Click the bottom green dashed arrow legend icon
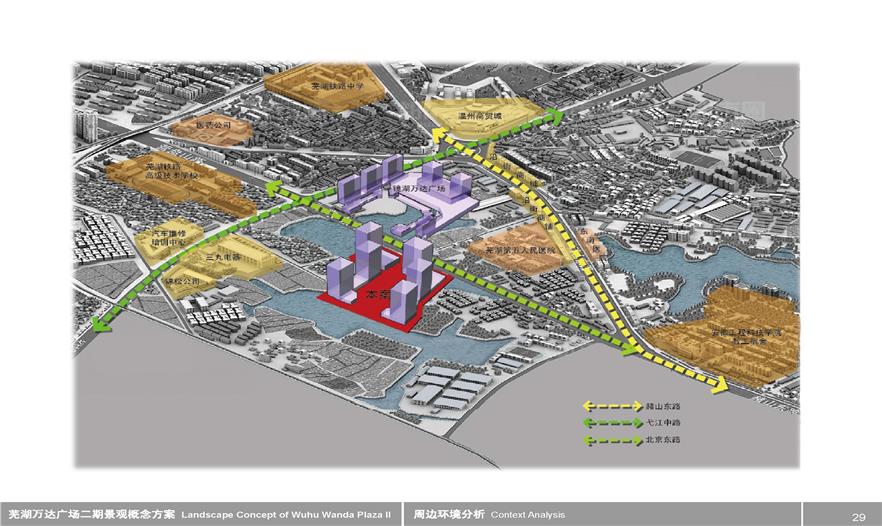The image size is (882, 526). 612,439
